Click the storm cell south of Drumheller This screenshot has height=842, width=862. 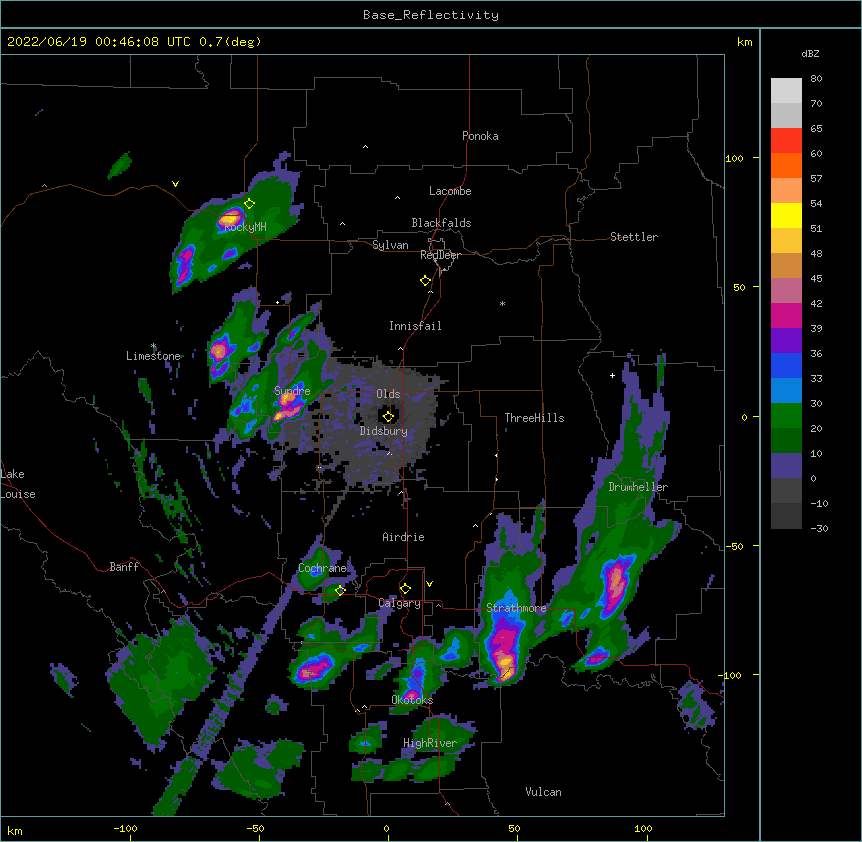[x=615, y=584]
